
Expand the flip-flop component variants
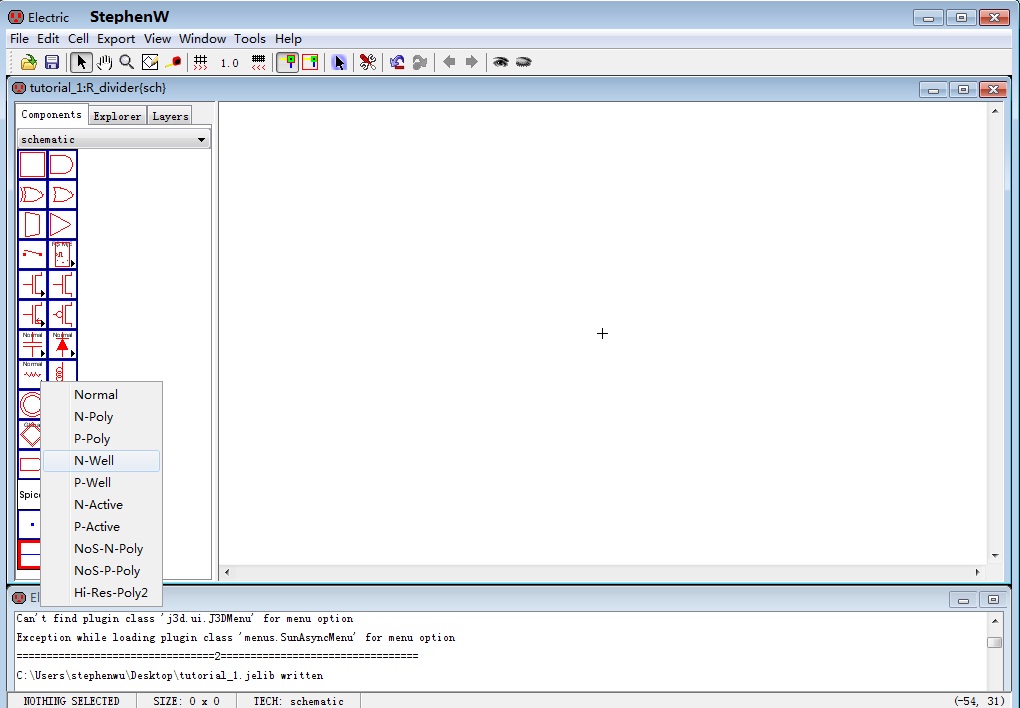(73, 263)
